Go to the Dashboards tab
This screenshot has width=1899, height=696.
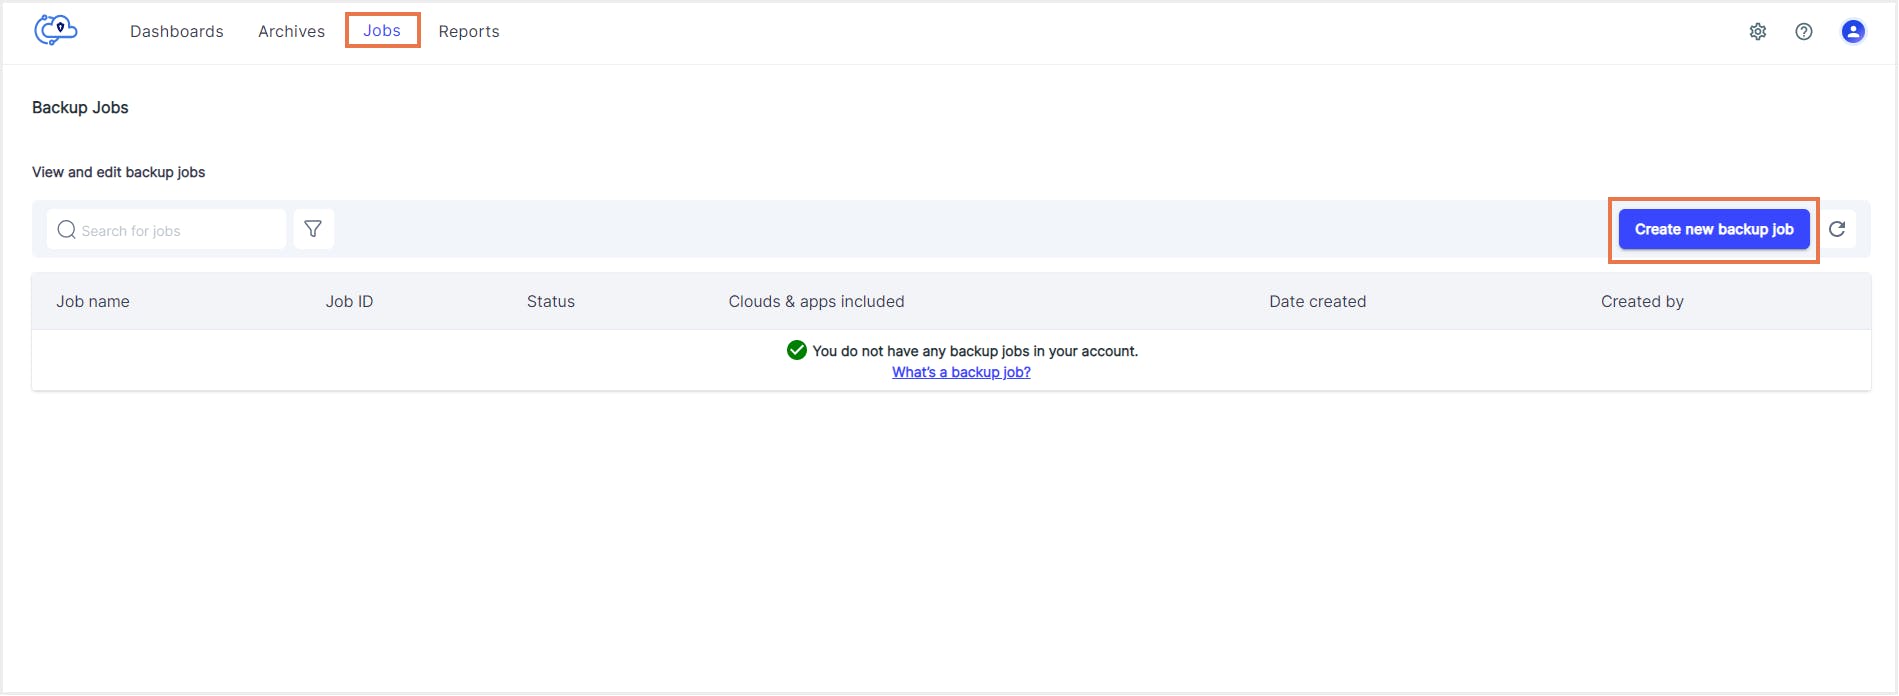coord(177,32)
